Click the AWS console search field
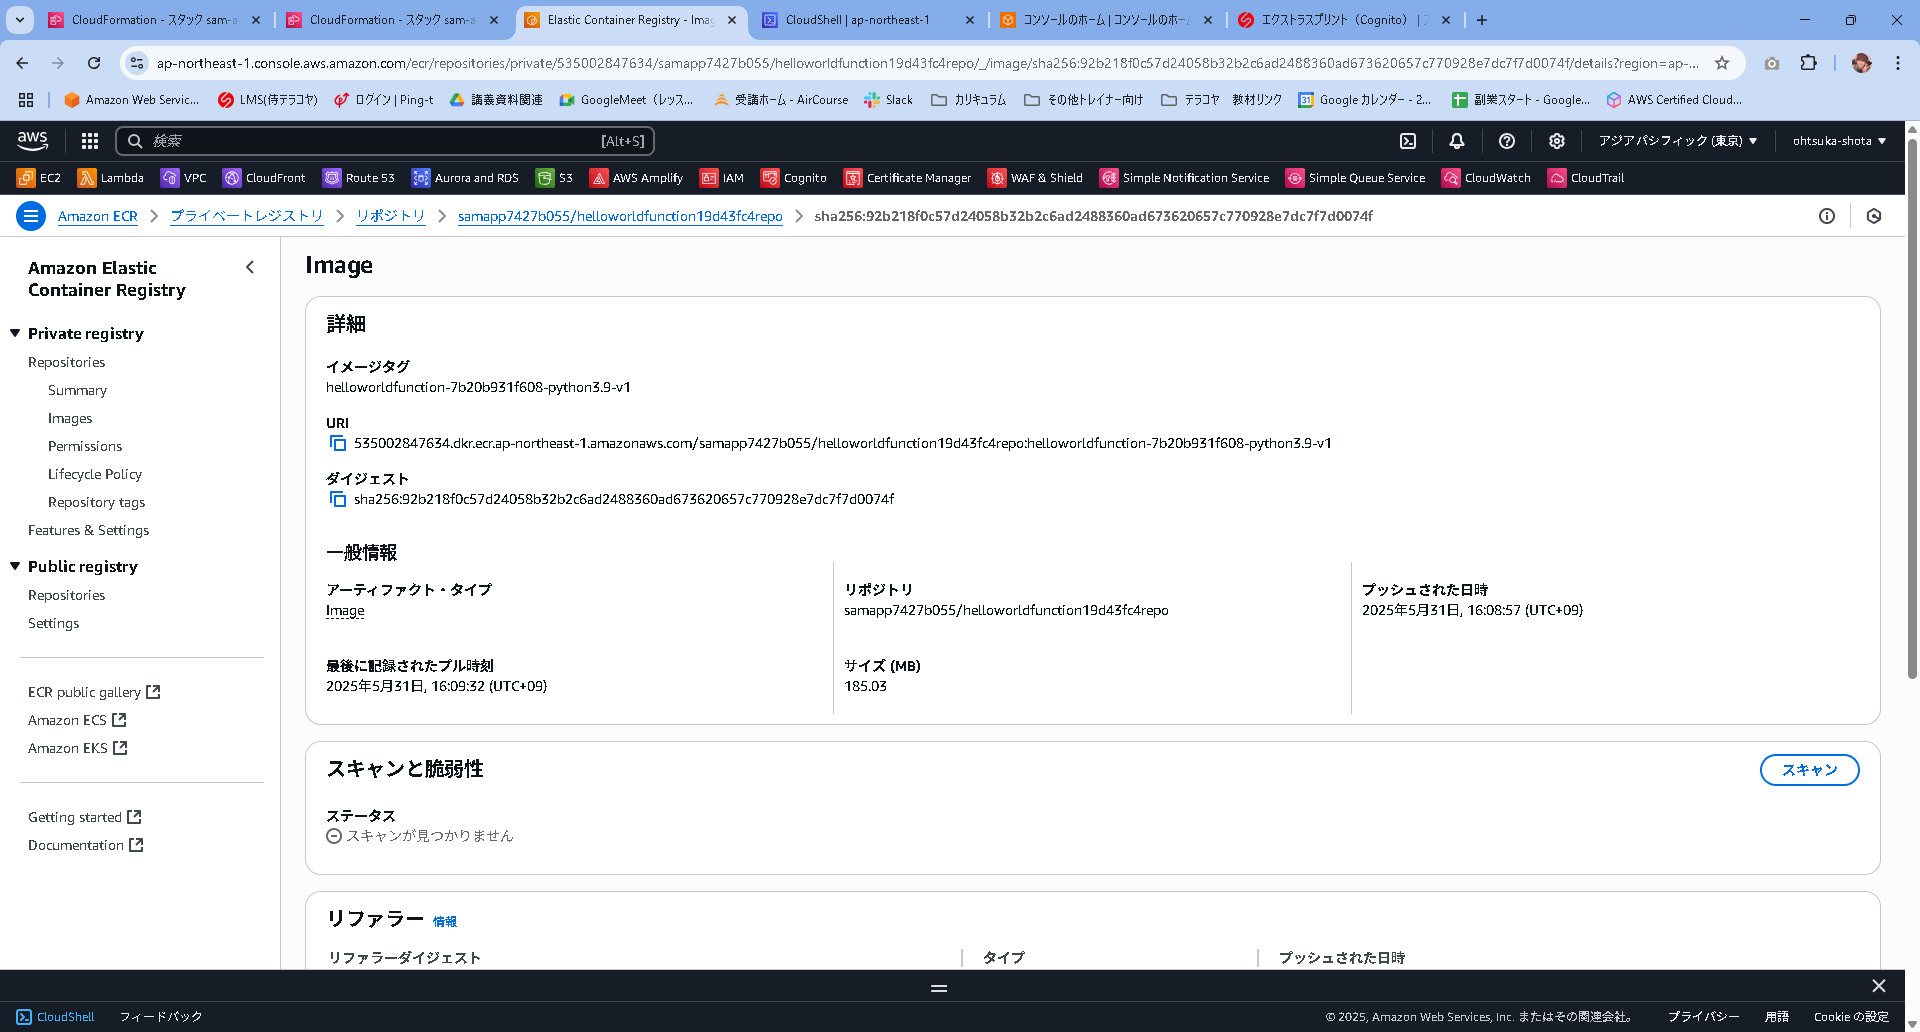The height and width of the screenshot is (1032, 1920). (385, 141)
